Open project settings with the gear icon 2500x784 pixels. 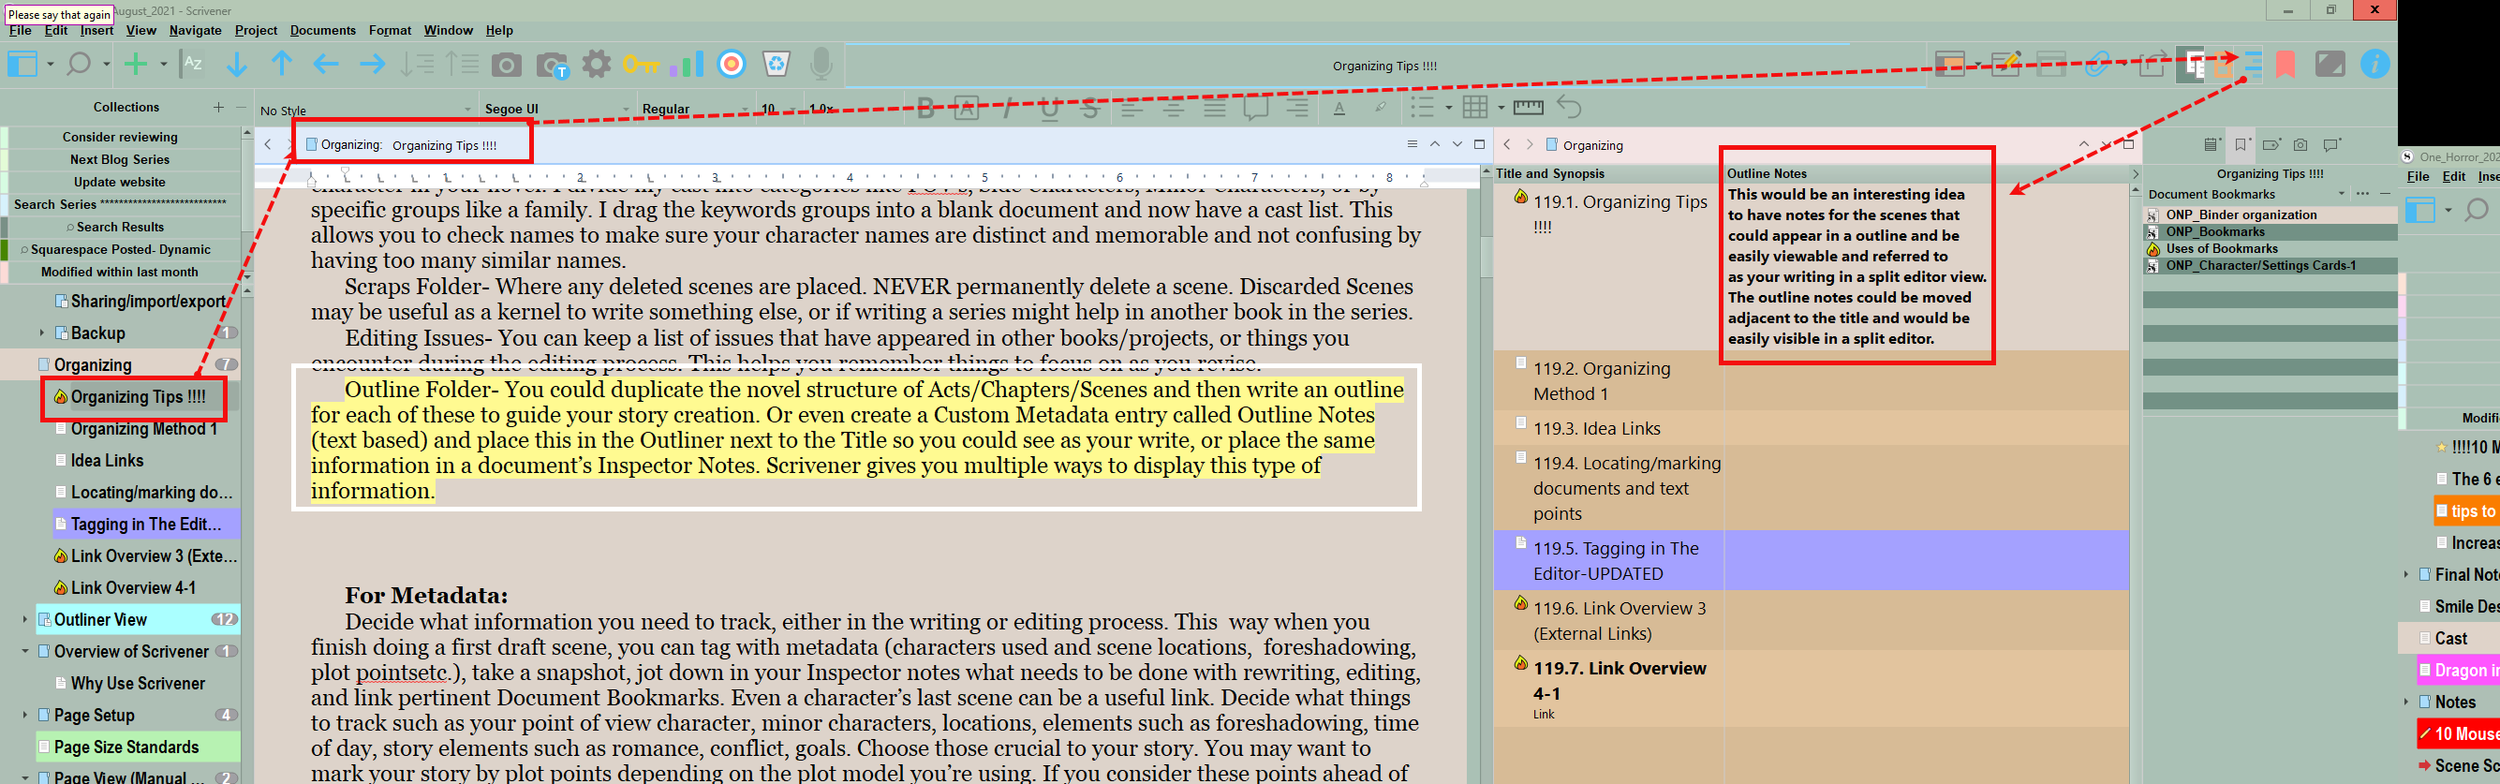point(596,64)
